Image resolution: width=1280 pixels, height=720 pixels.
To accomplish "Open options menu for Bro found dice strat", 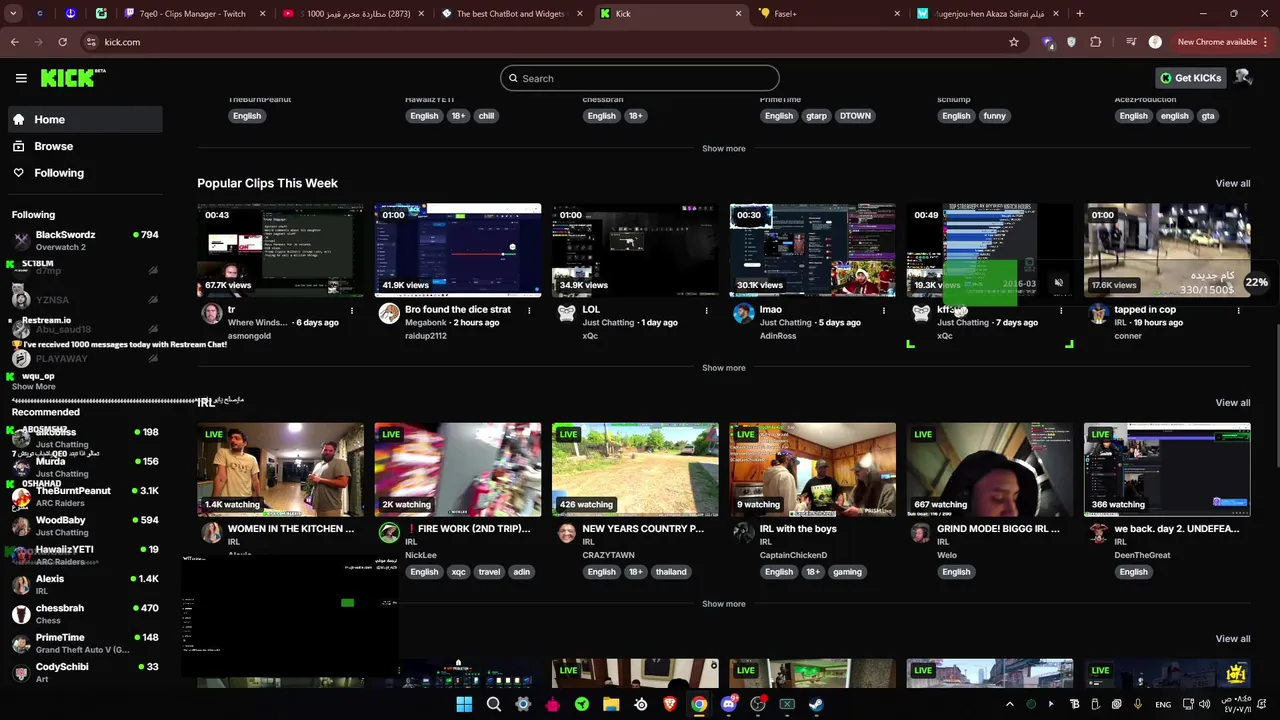I will (x=529, y=311).
